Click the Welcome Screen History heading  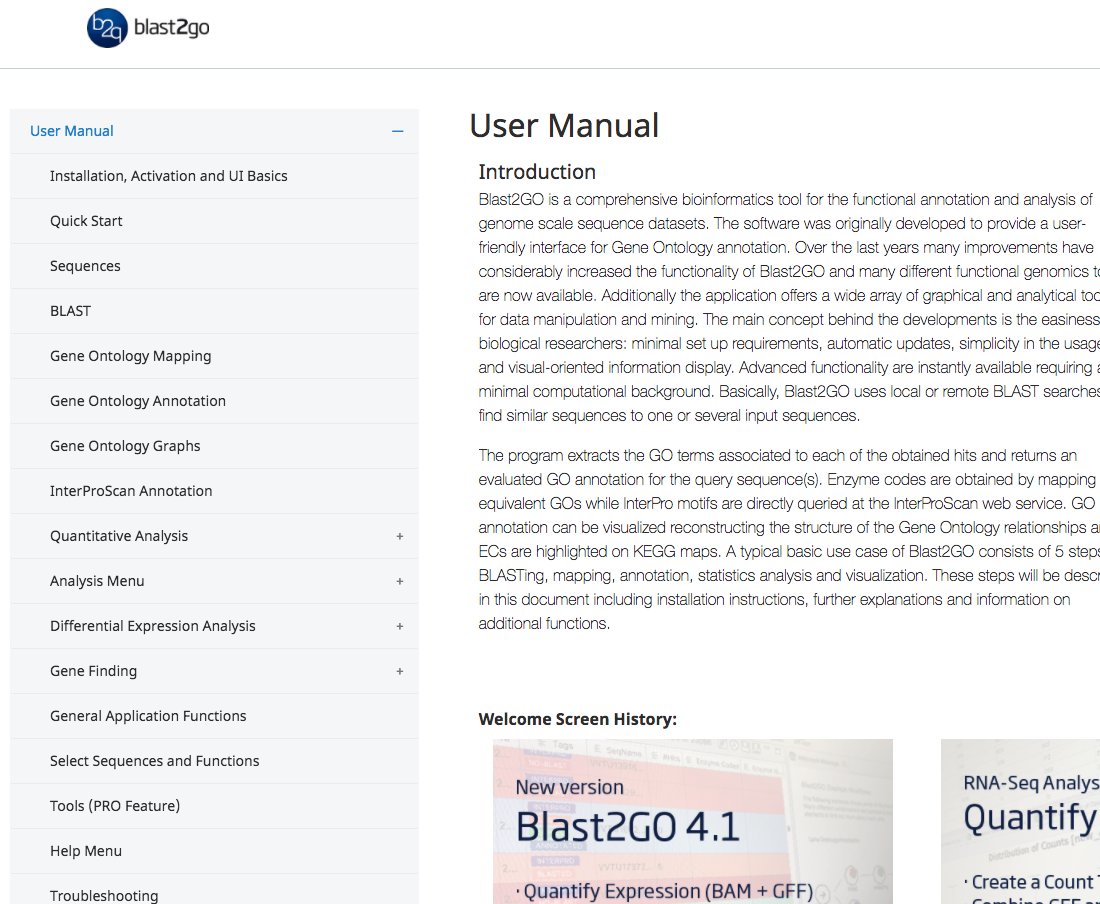pos(577,720)
